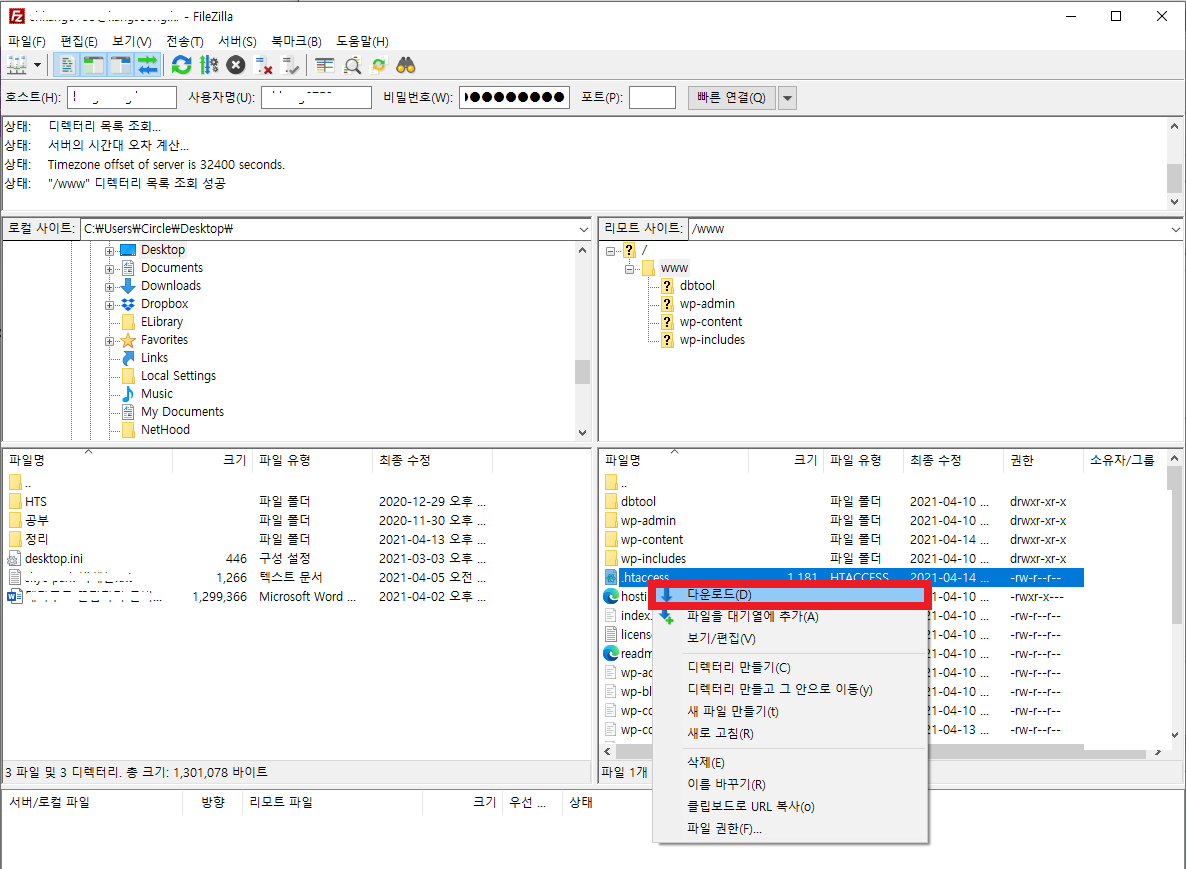Cancel the current operation

pos(234,64)
